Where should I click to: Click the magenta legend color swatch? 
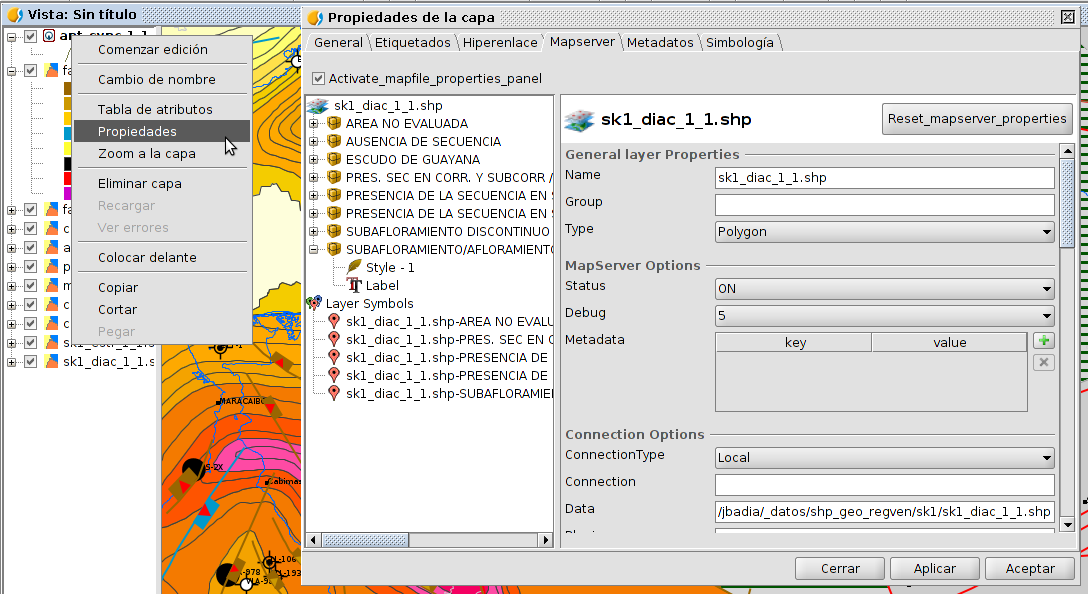tap(67, 193)
